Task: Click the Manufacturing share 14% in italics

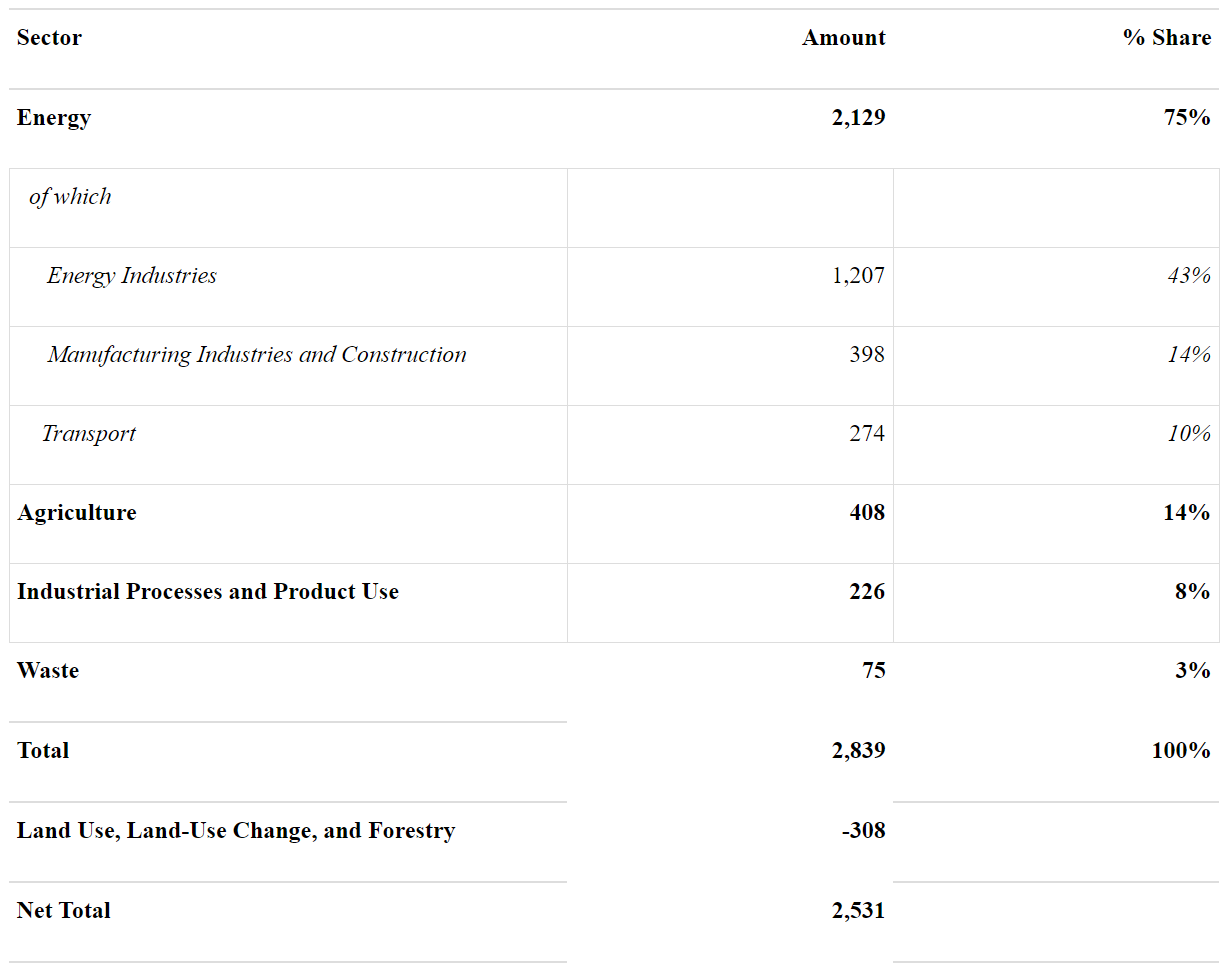Action: point(1189,355)
